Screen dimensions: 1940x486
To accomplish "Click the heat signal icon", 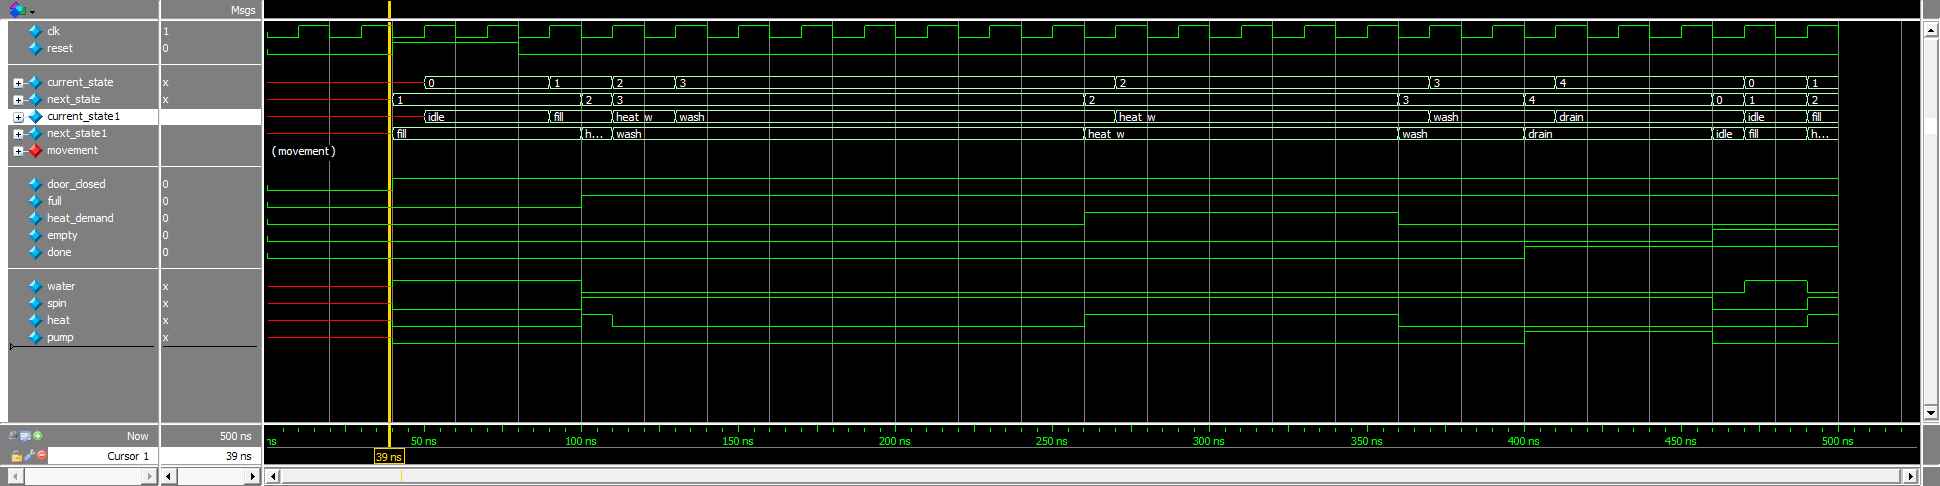I will tap(35, 320).
